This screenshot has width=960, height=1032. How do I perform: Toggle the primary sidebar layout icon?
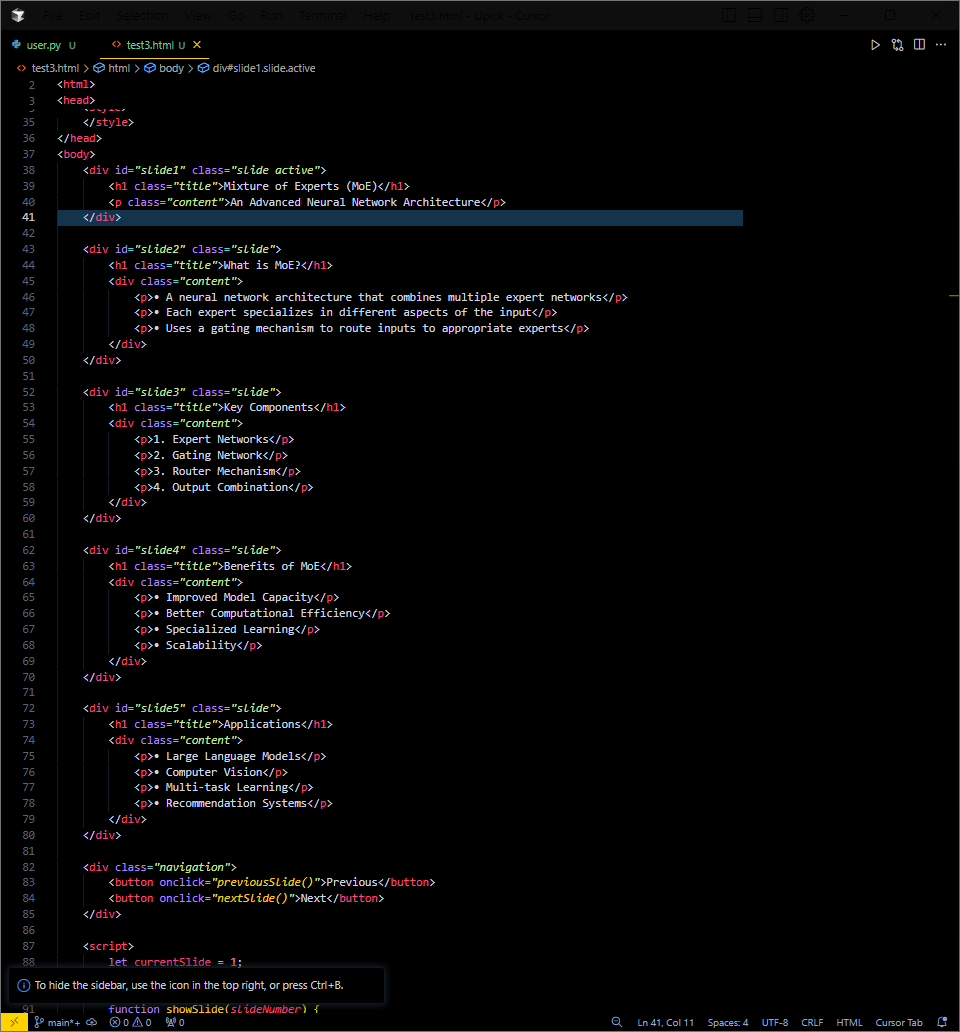(729, 15)
